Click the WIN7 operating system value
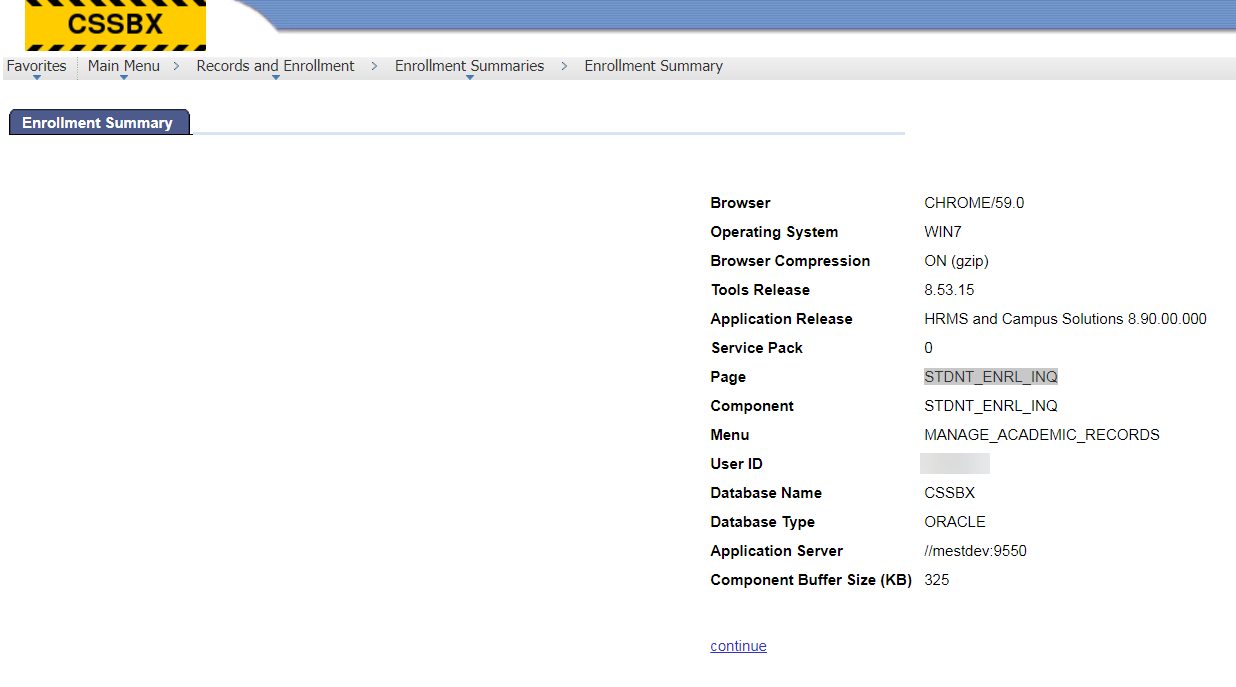 [943, 232]
